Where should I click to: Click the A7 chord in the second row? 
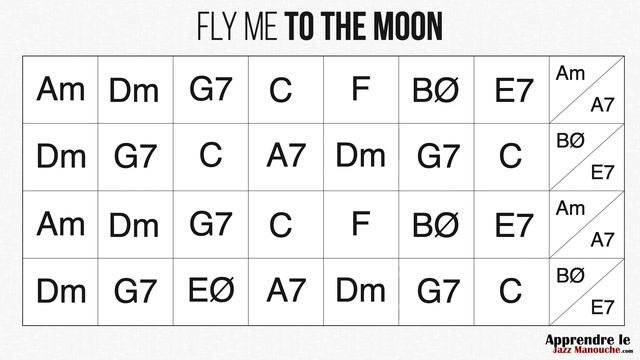coord(286,157)
